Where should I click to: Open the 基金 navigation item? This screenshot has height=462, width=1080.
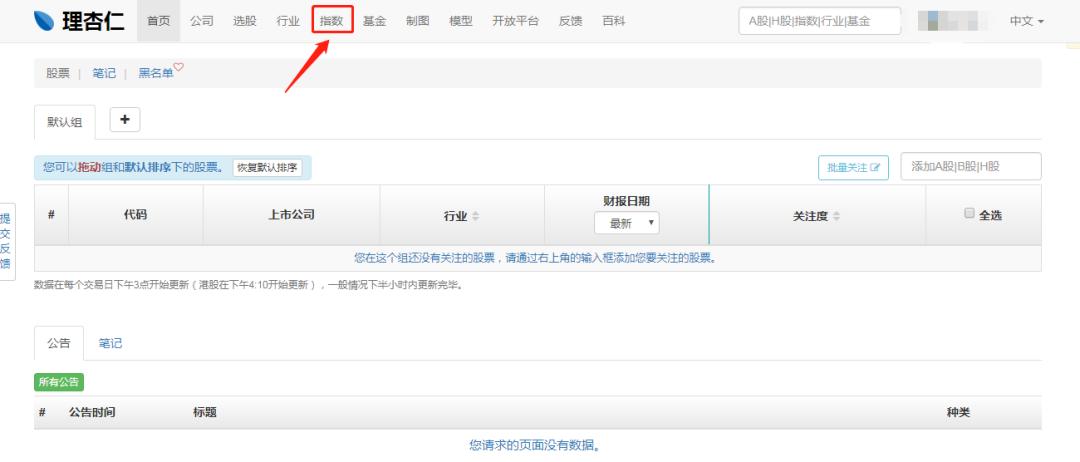pos(375,21)
